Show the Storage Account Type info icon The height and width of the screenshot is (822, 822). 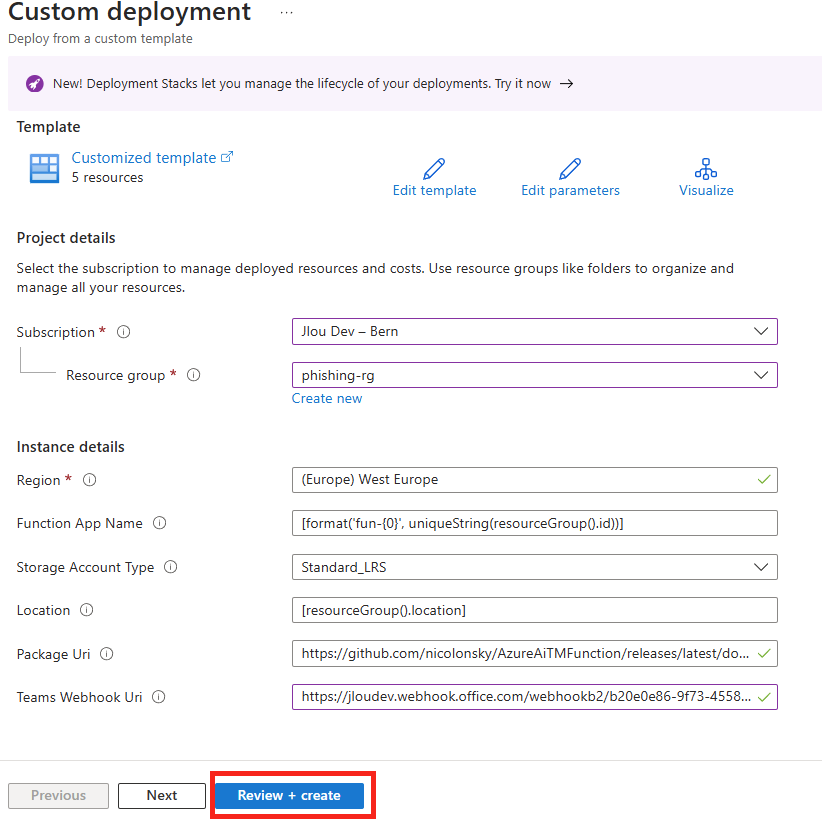click(x=170, y=567)
